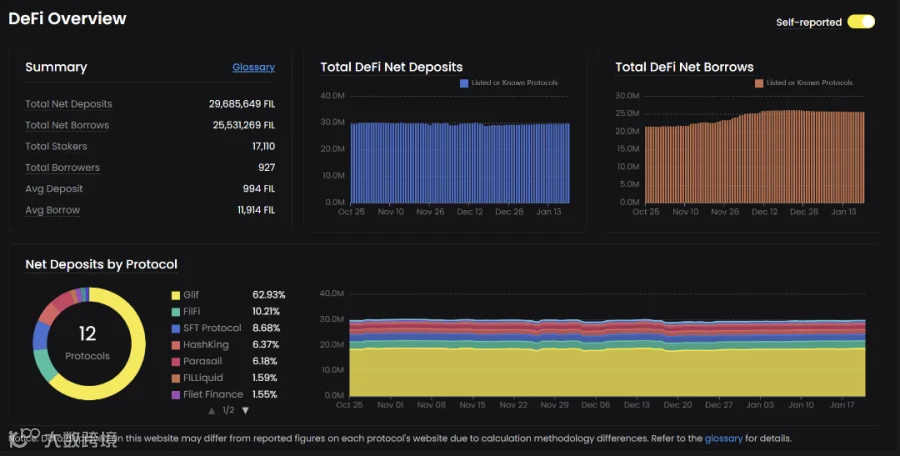Click the Total Borrowers label
Viewport: 900px width, 456px height.
click(x=62, y=168)
